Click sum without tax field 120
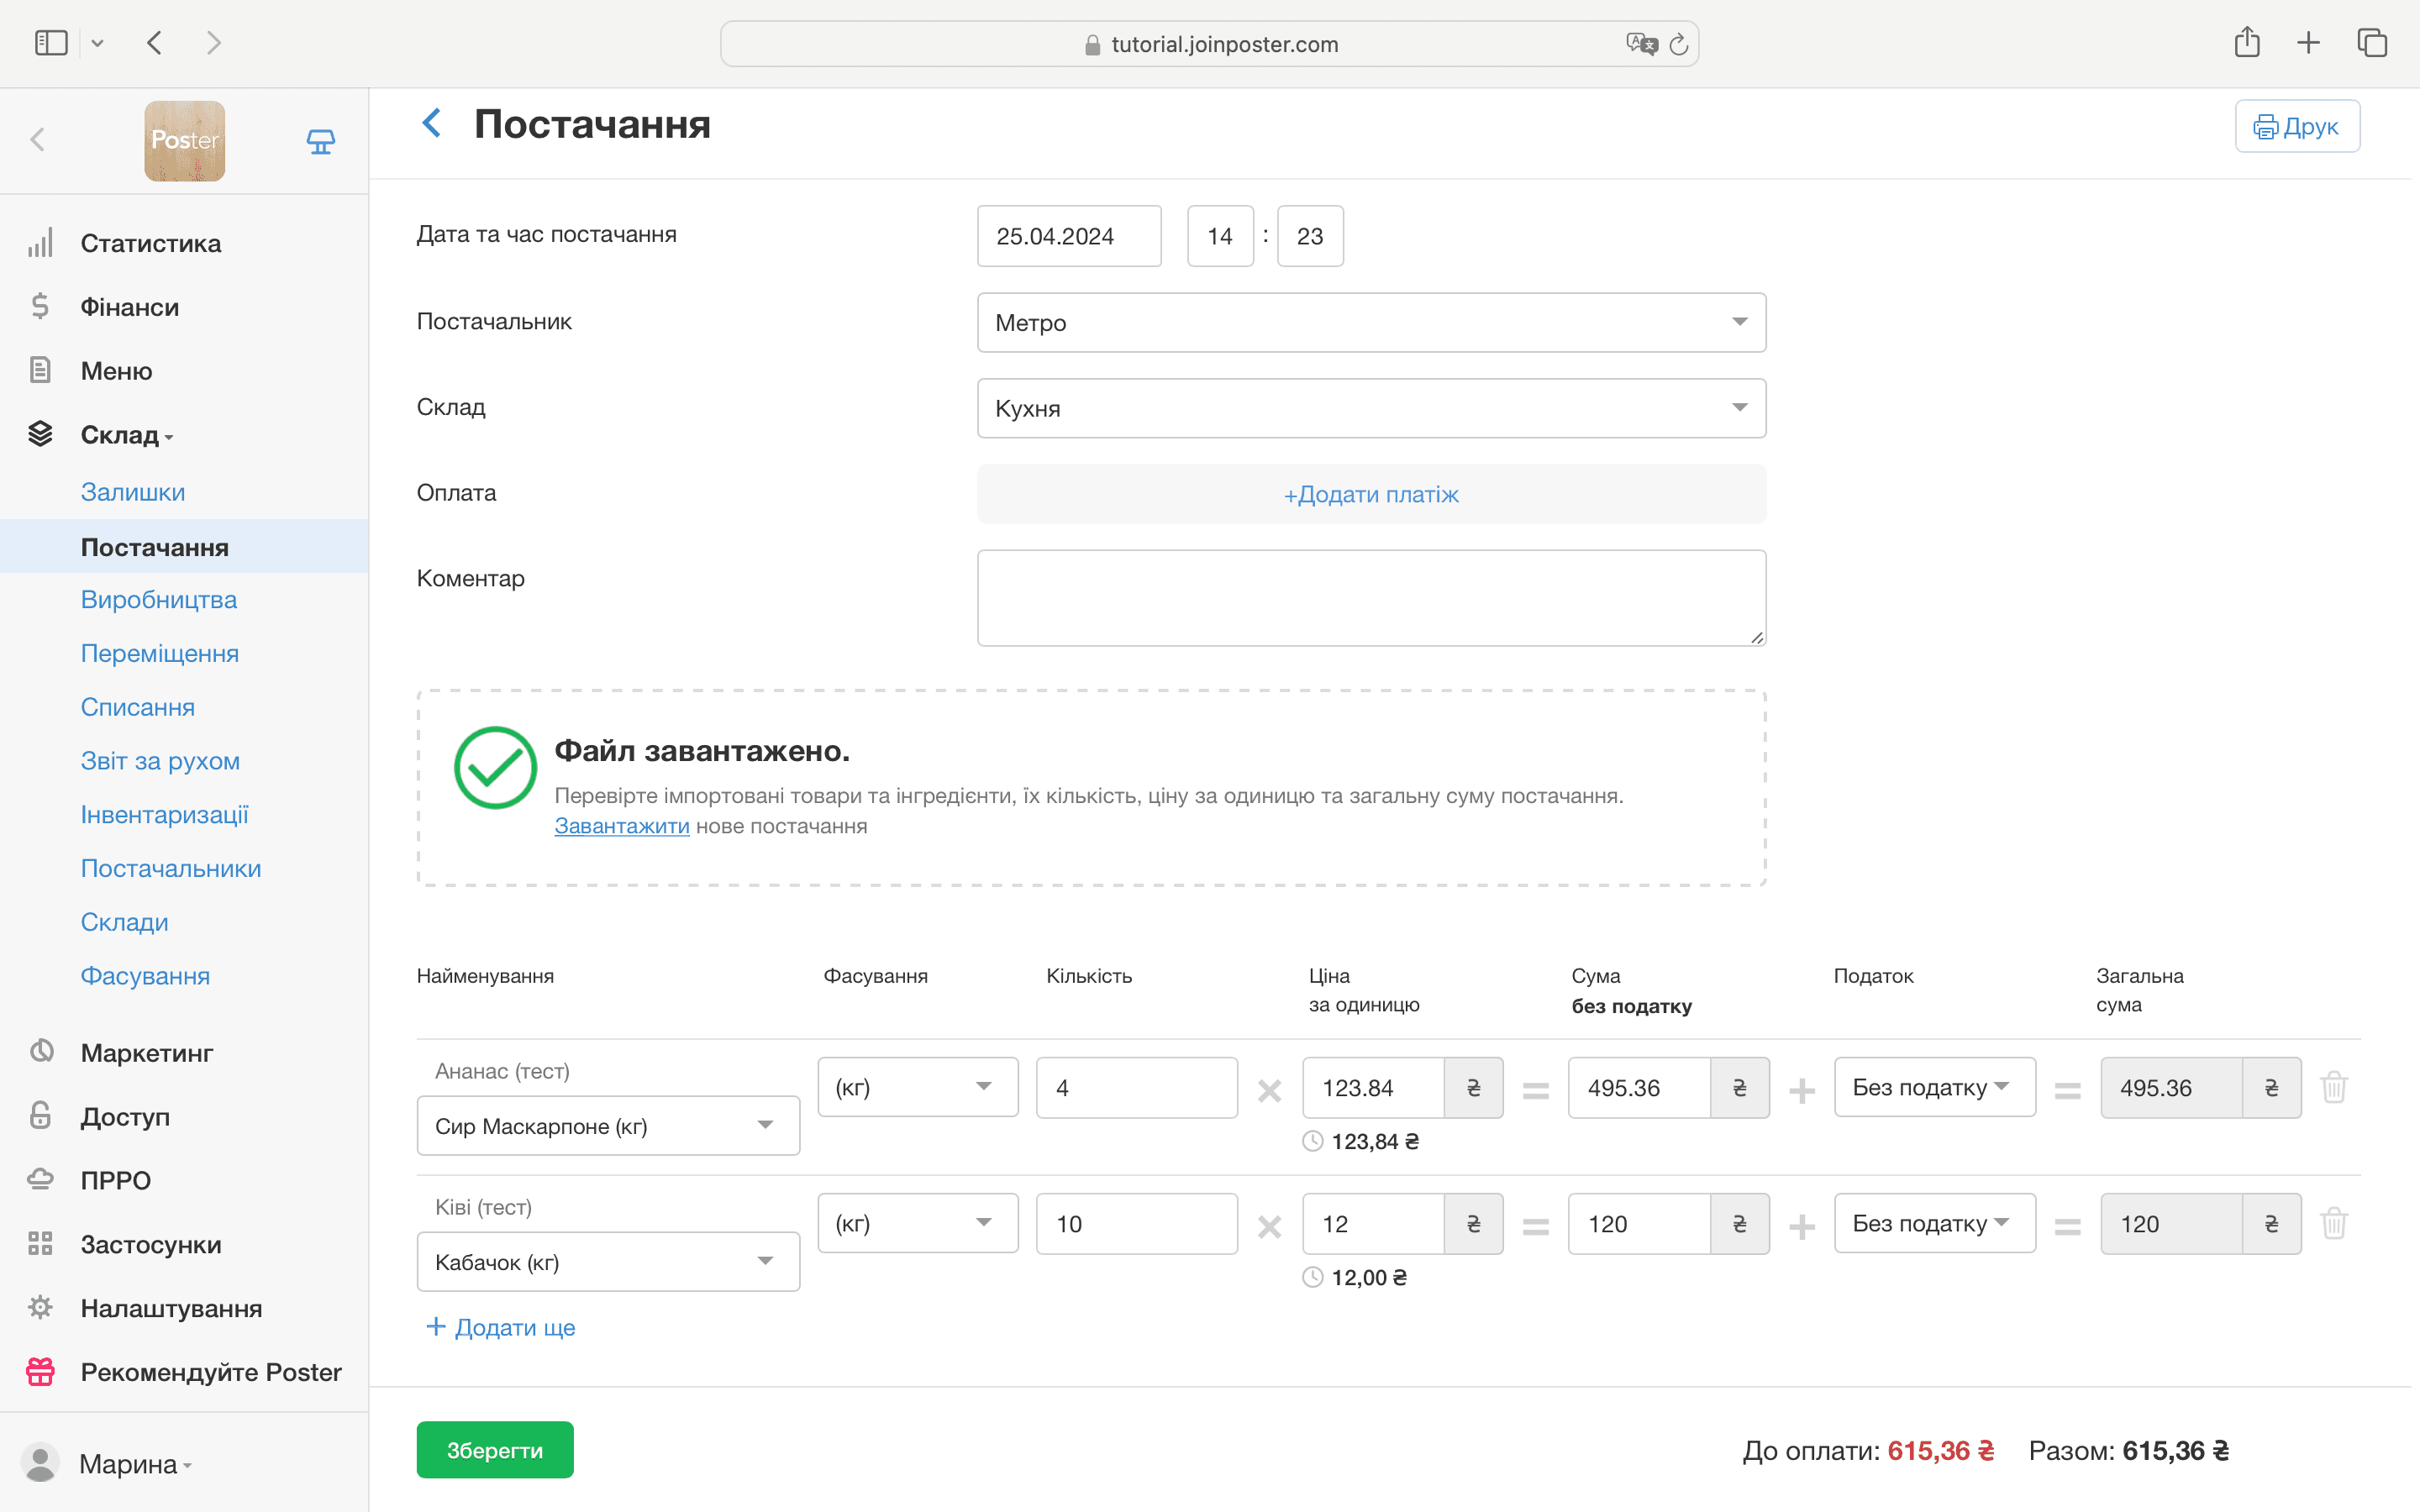The width and height of the screenshot is (2420, 1512). [1639, 1223]
